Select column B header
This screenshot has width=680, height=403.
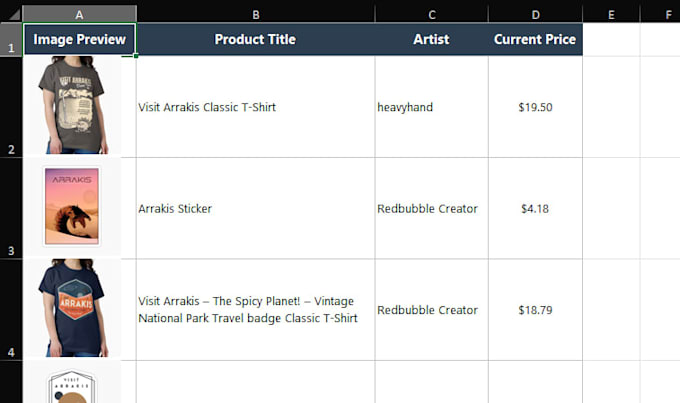click(x=256, y=14)
